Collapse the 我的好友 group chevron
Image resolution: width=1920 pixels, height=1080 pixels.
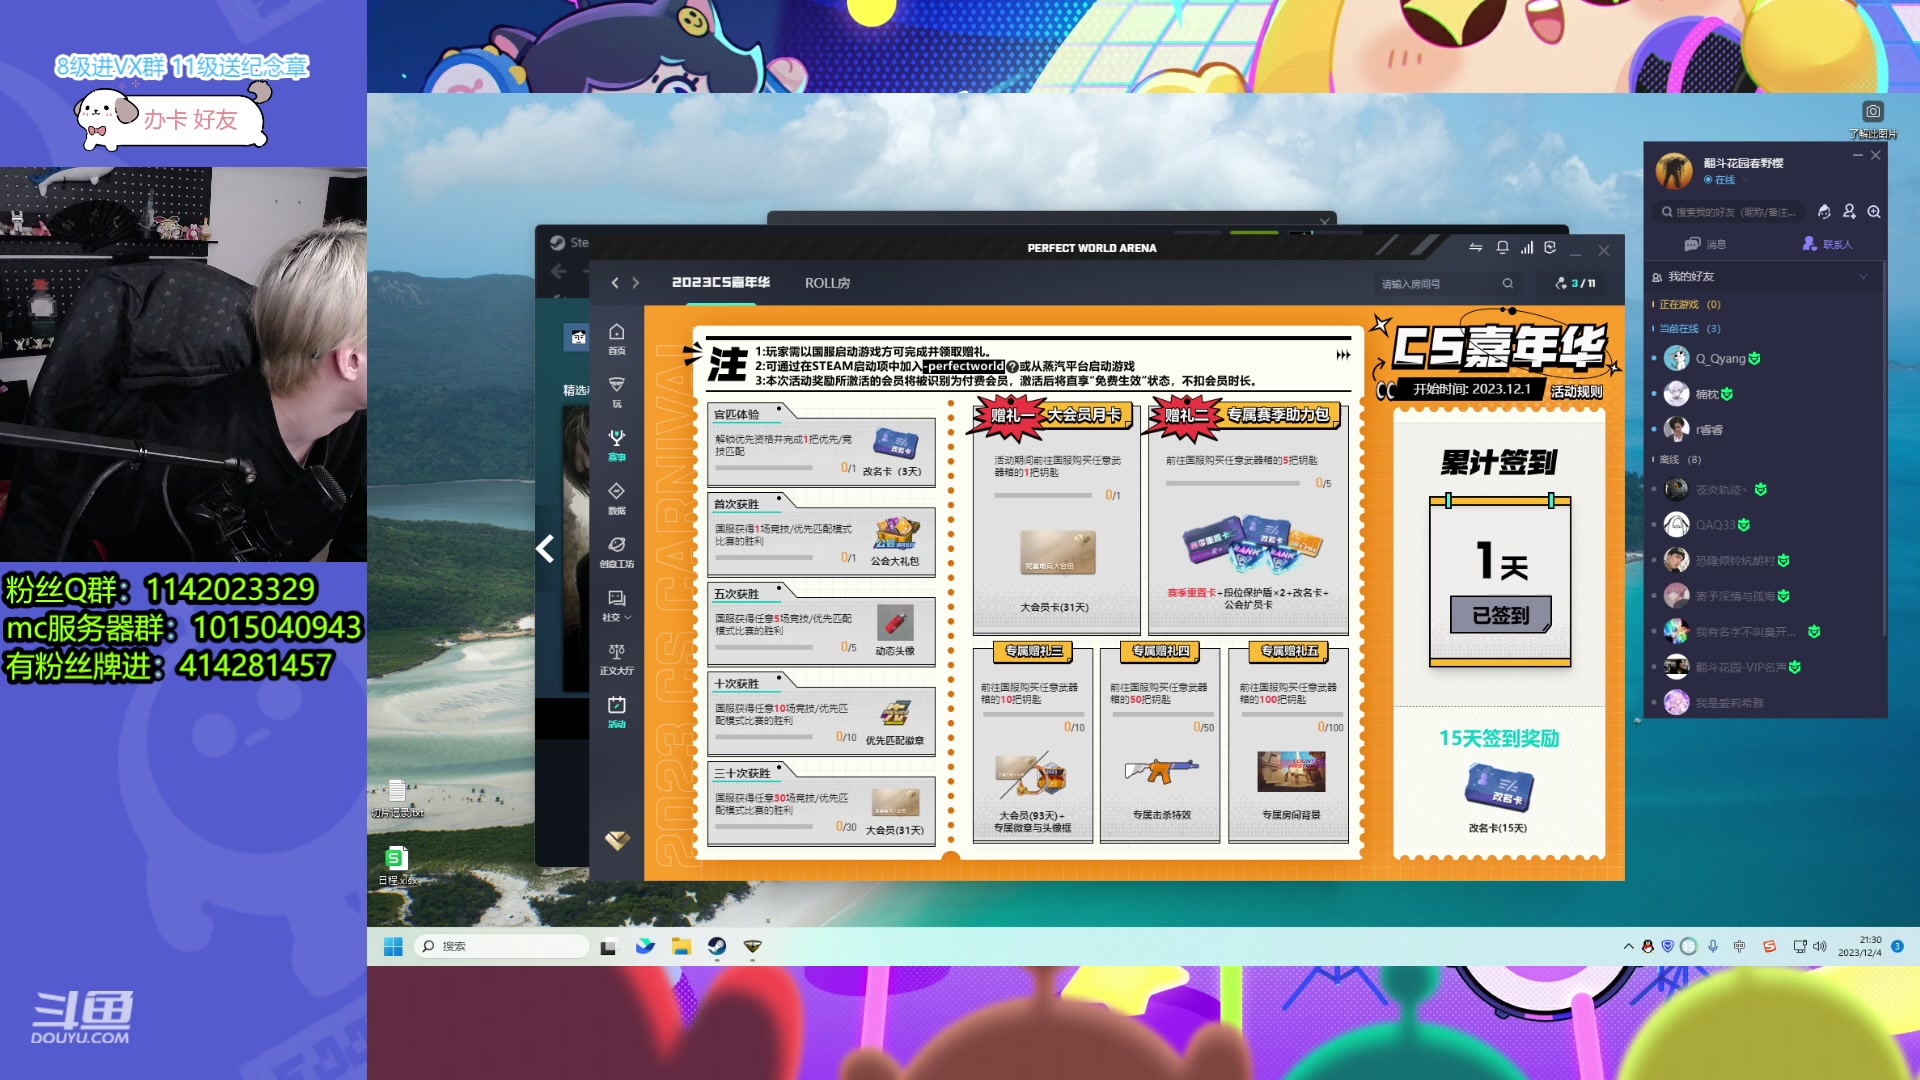[x=1863, y=277]
